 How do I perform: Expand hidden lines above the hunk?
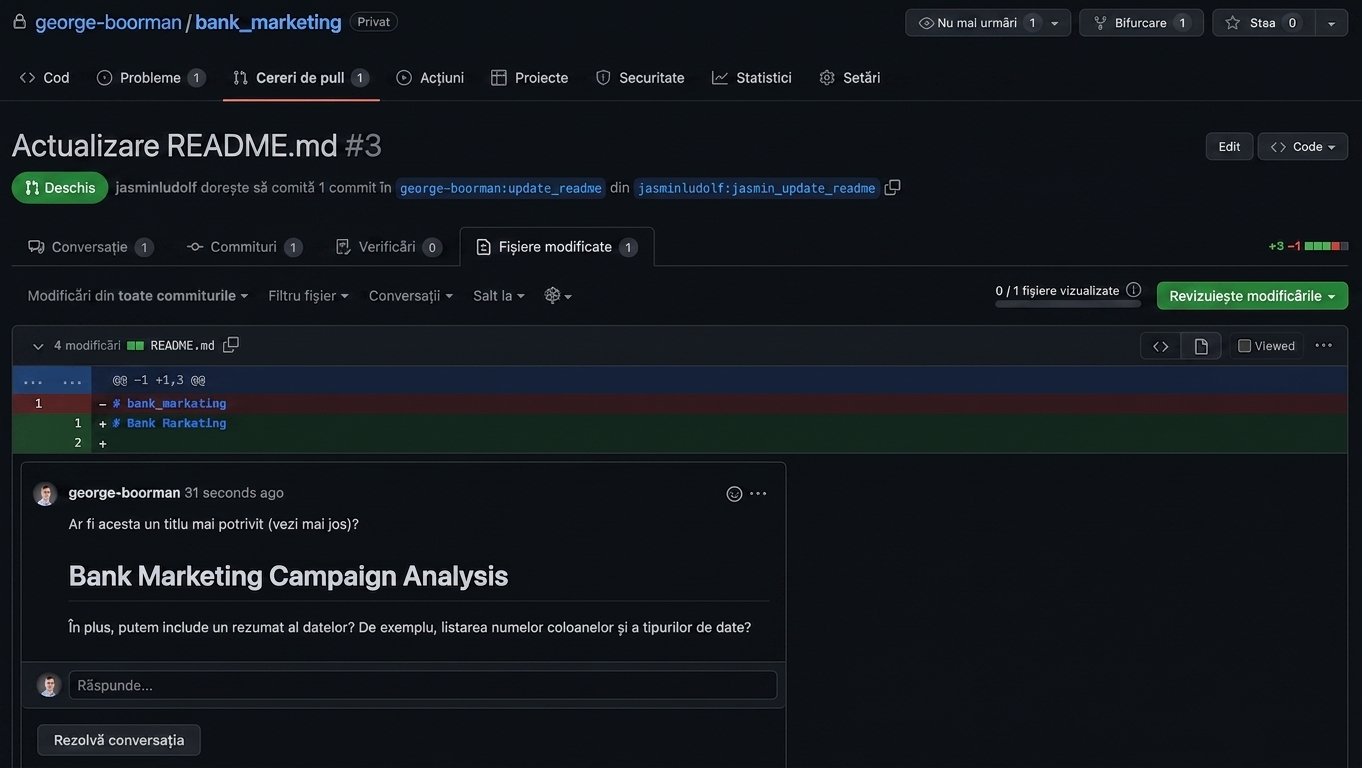[52, 381]
